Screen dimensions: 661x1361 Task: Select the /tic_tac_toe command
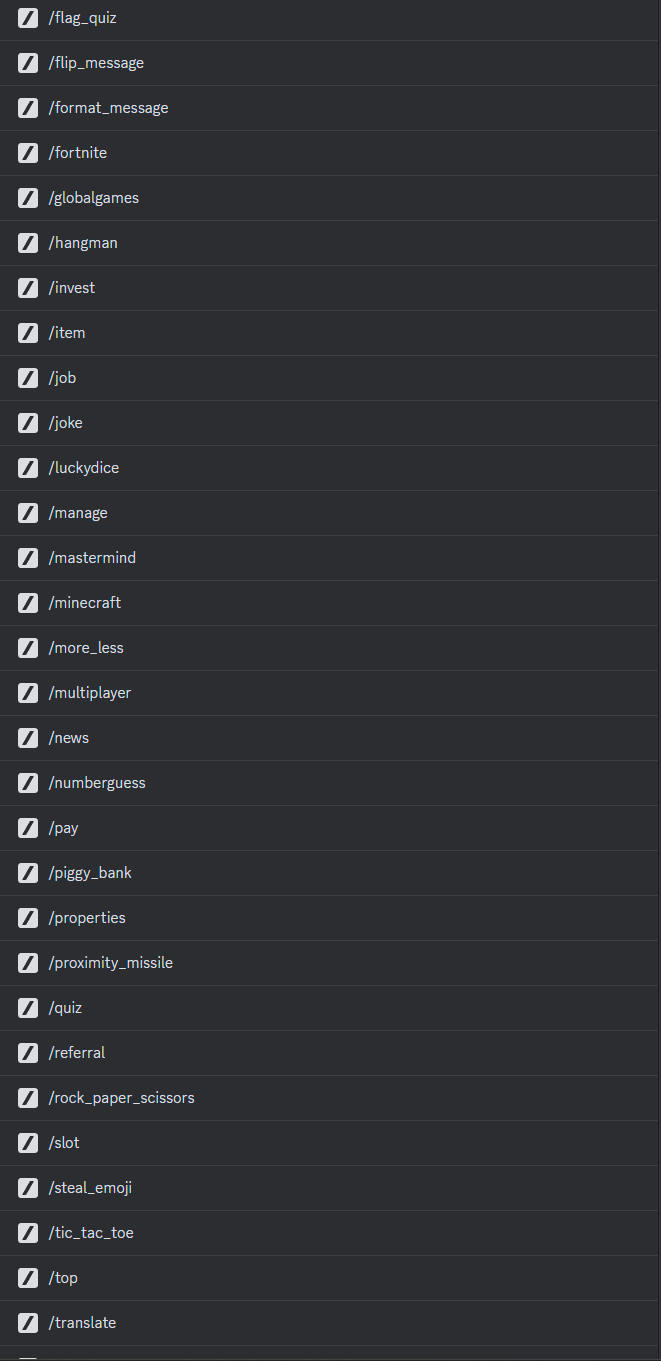[x=330, y=1233]
